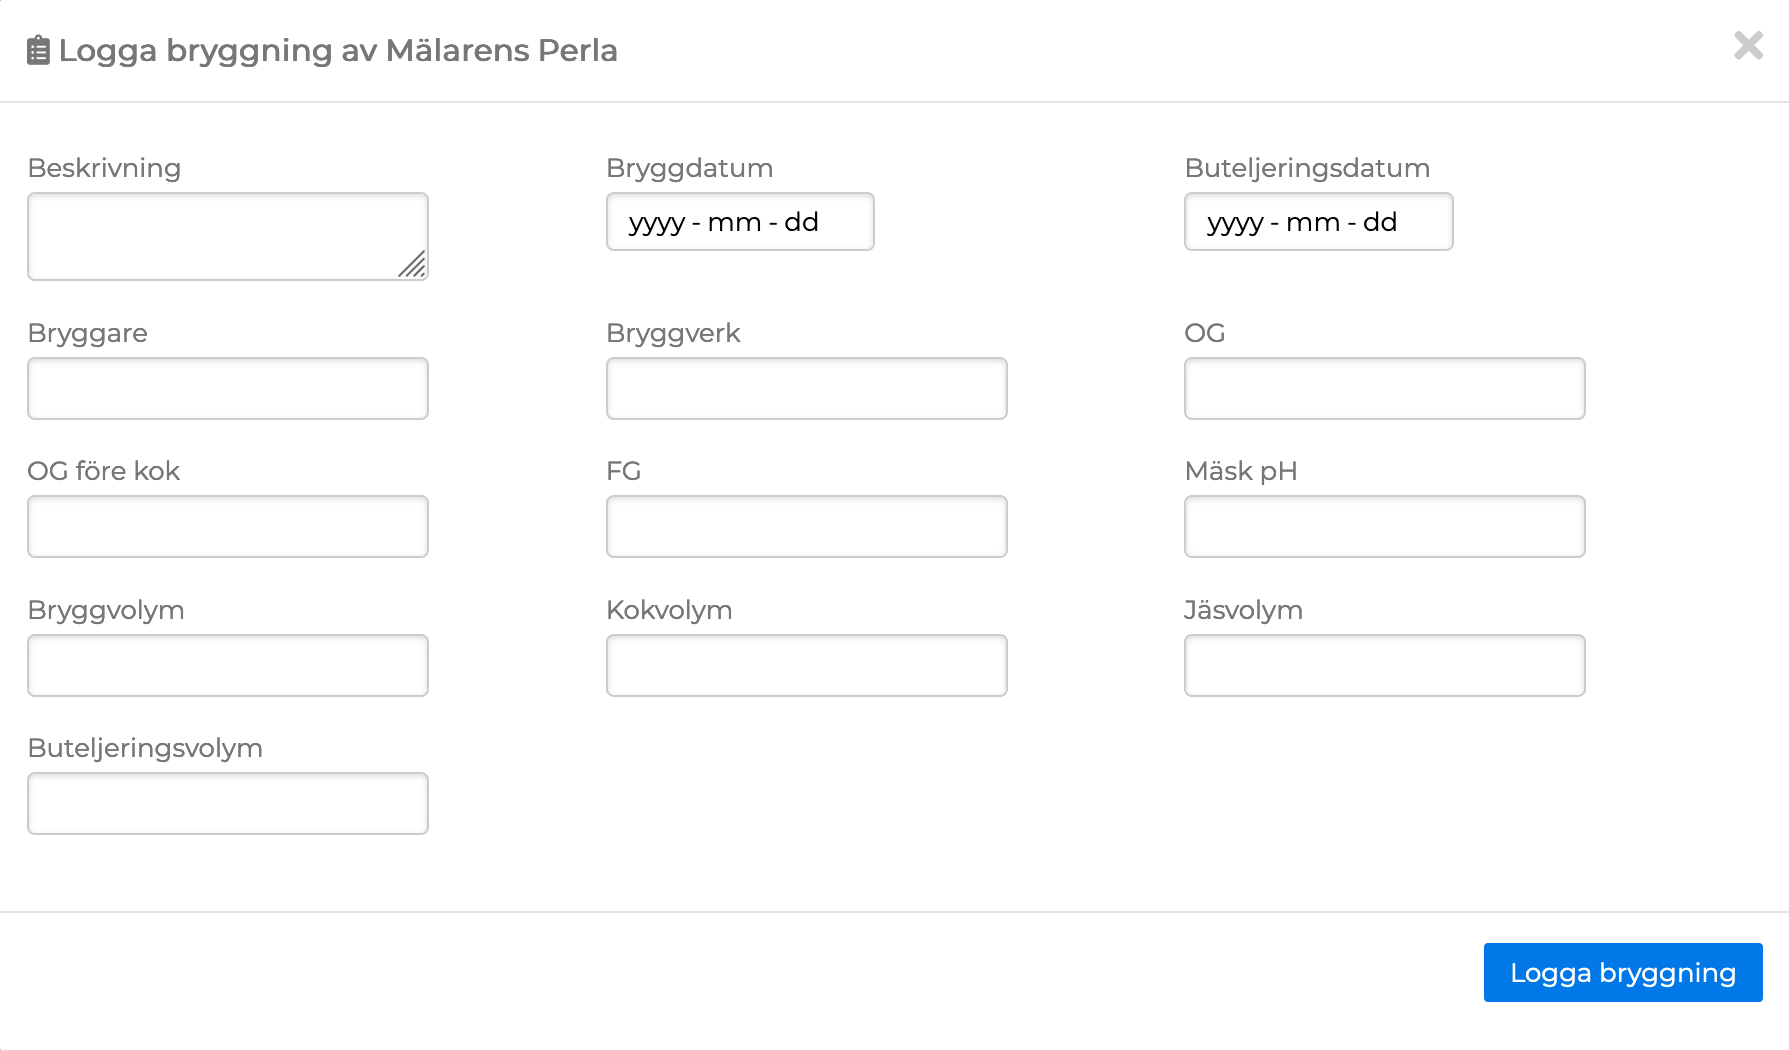
Task: Click the year part of Bryggdatum
Action: (x=656, y=222)
